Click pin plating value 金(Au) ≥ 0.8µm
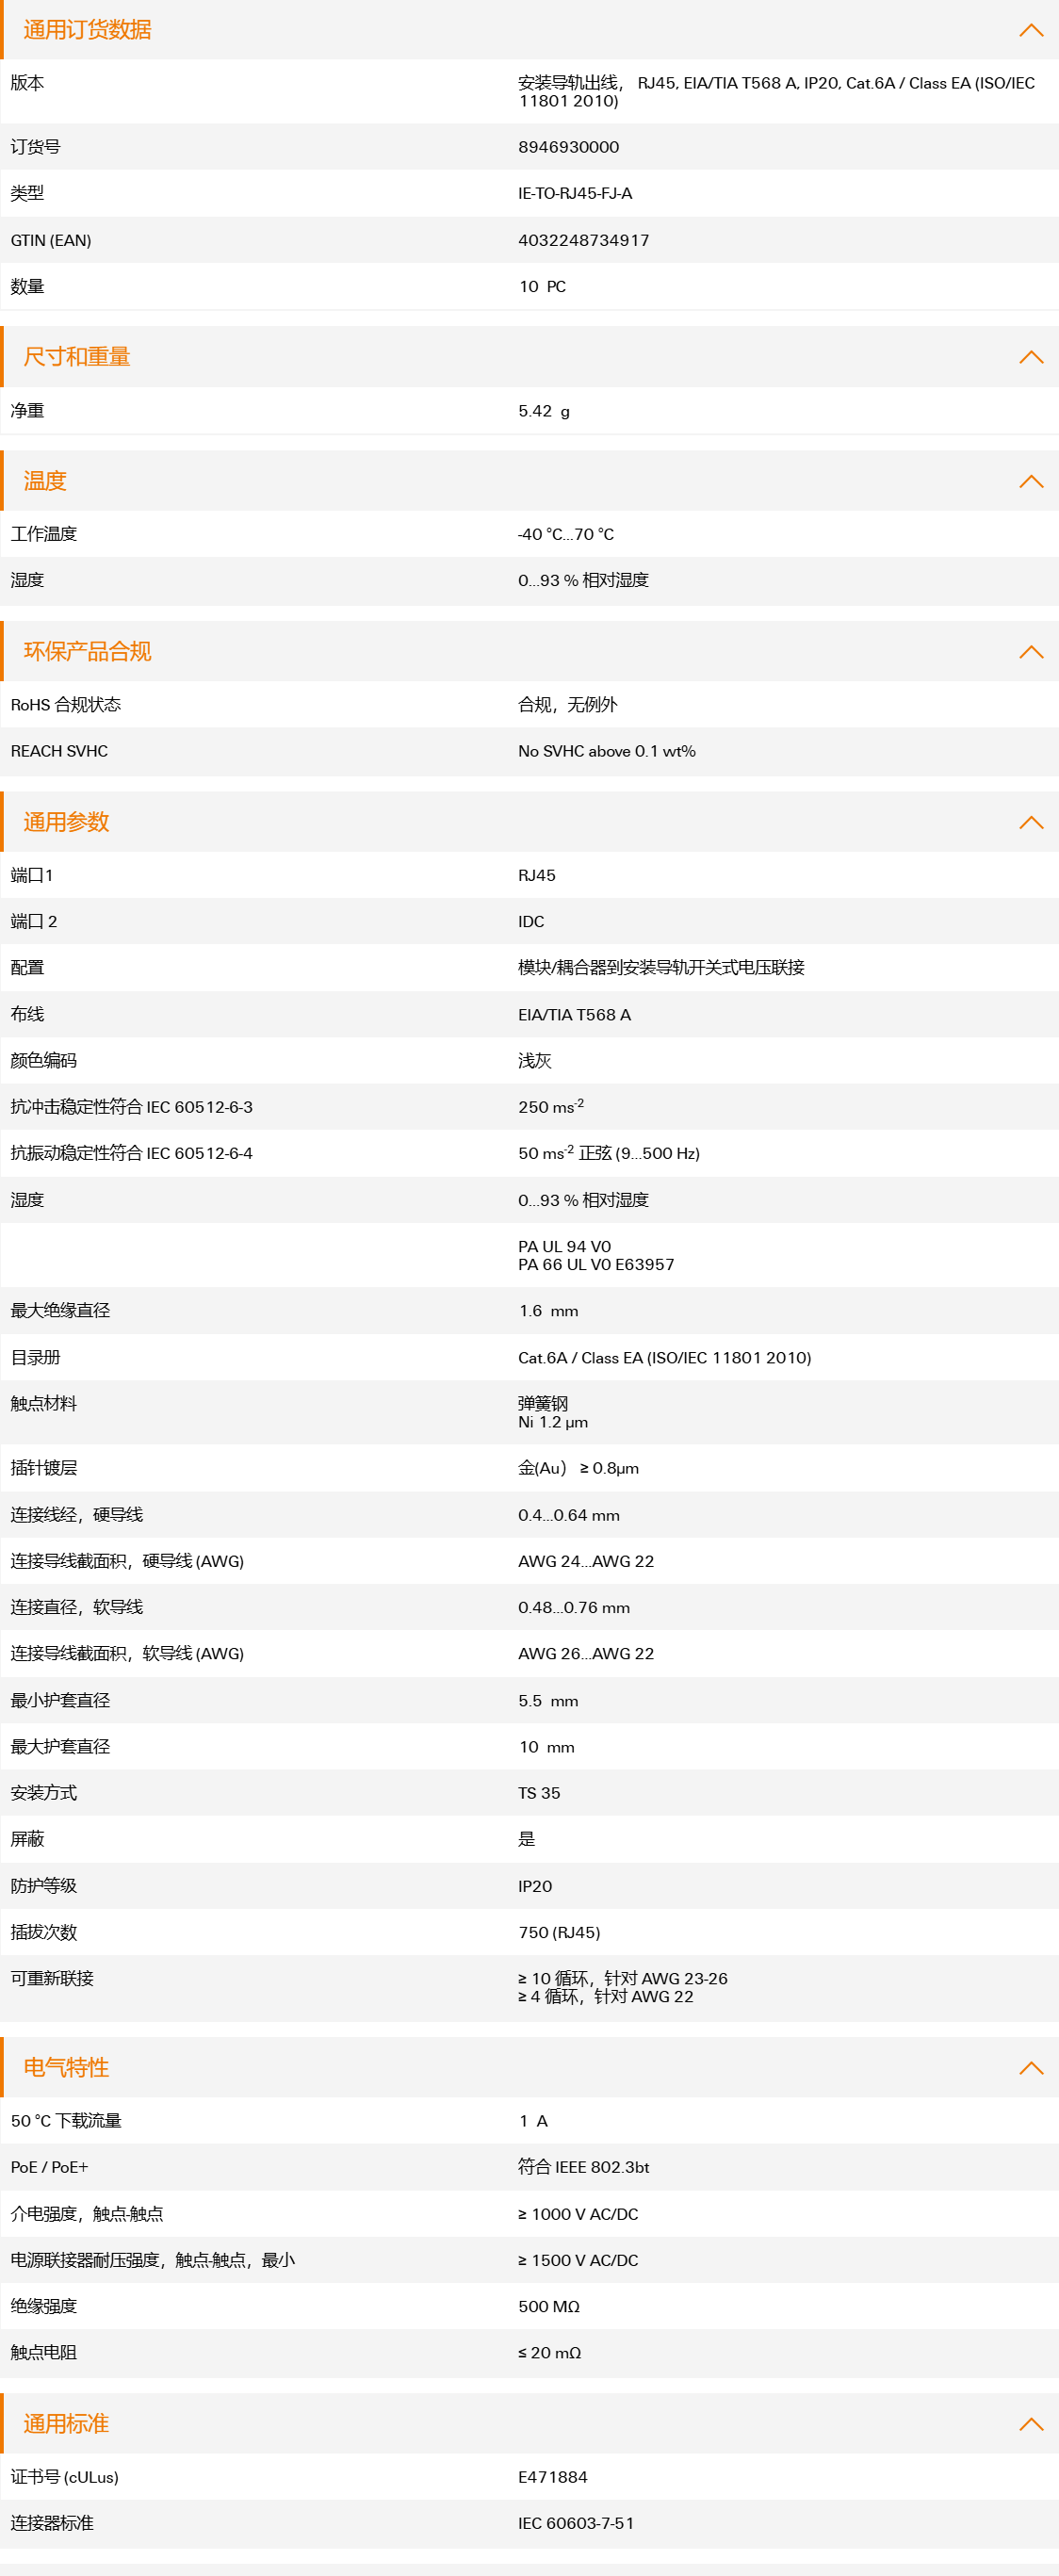The image size is (1059, 2576). 578,1468
